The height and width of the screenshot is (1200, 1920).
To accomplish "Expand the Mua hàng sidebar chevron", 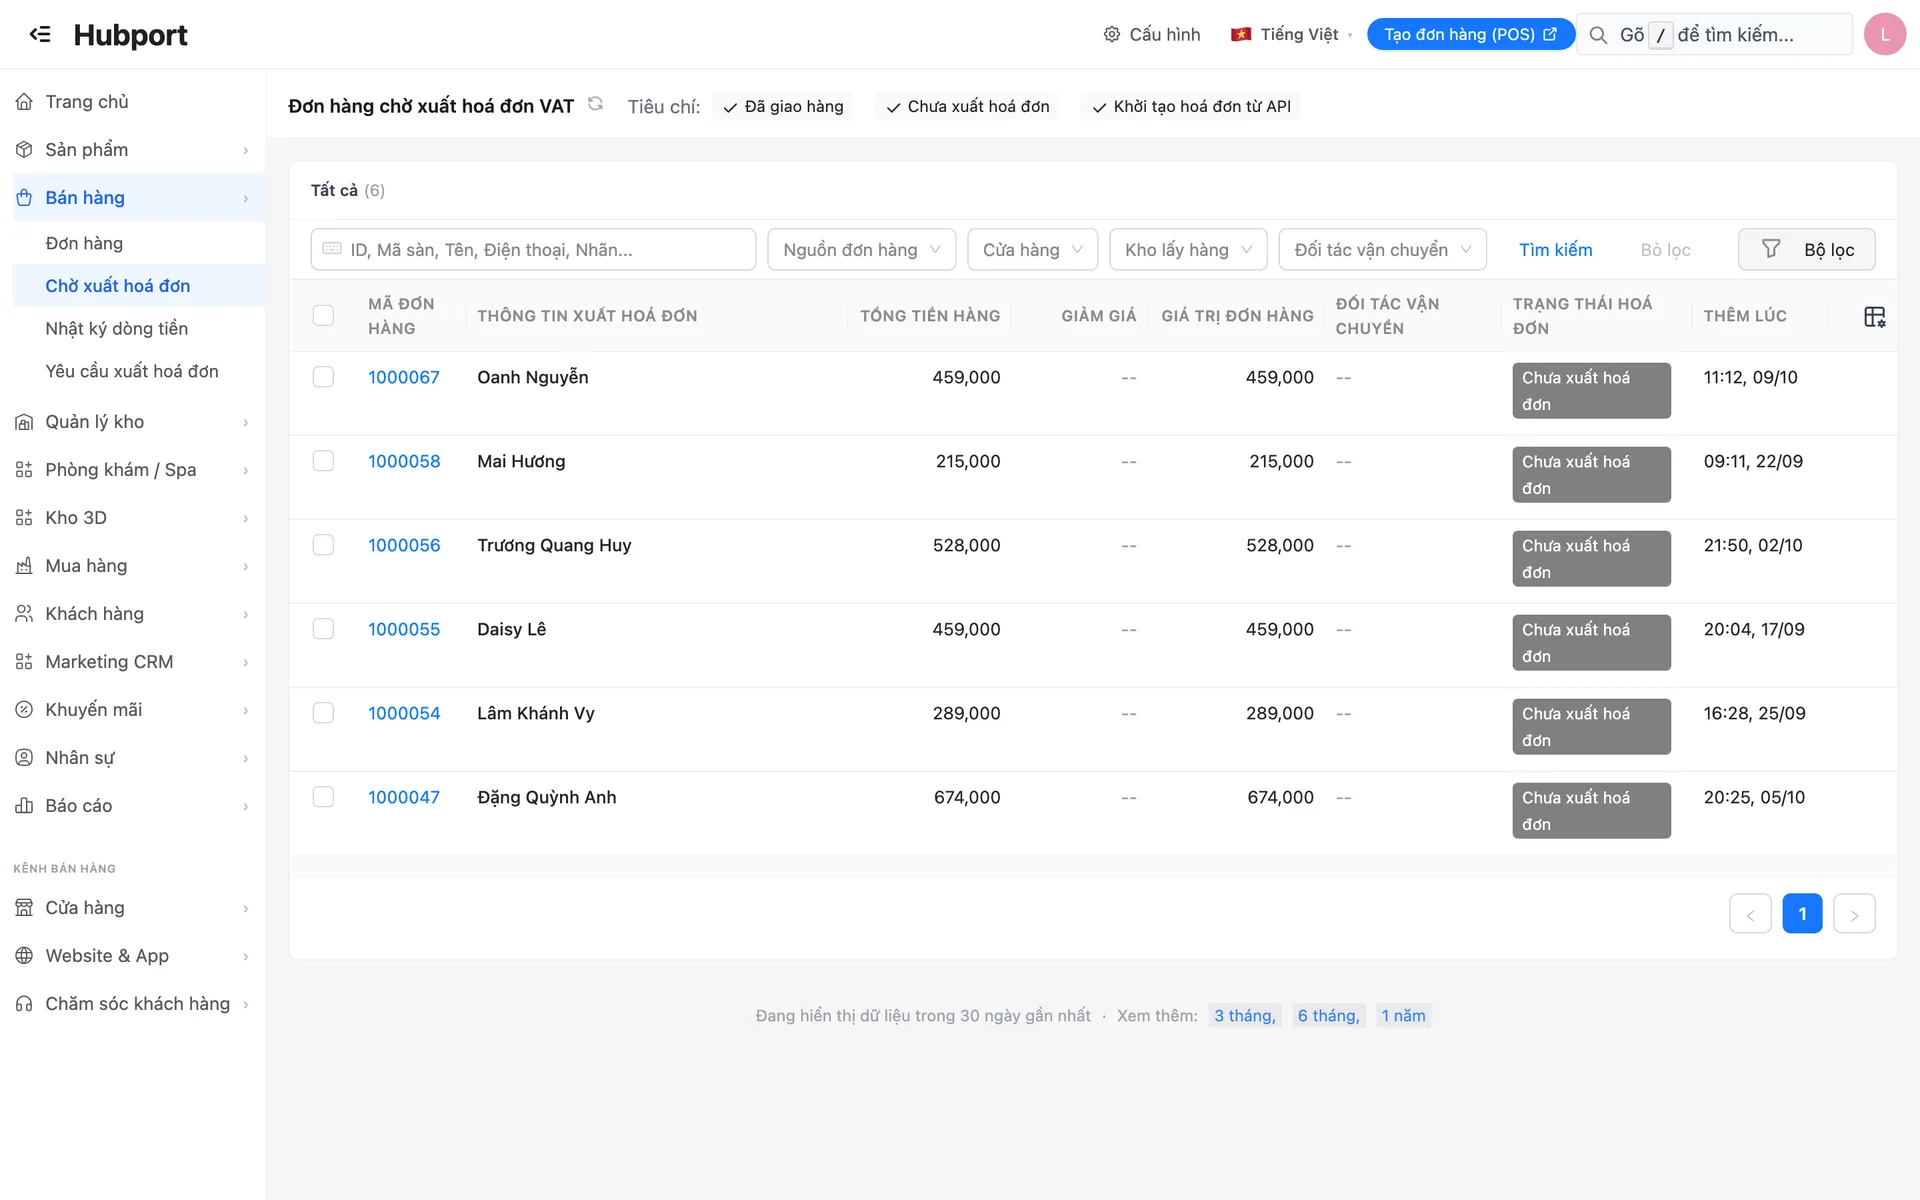I will tap(246, 567).
